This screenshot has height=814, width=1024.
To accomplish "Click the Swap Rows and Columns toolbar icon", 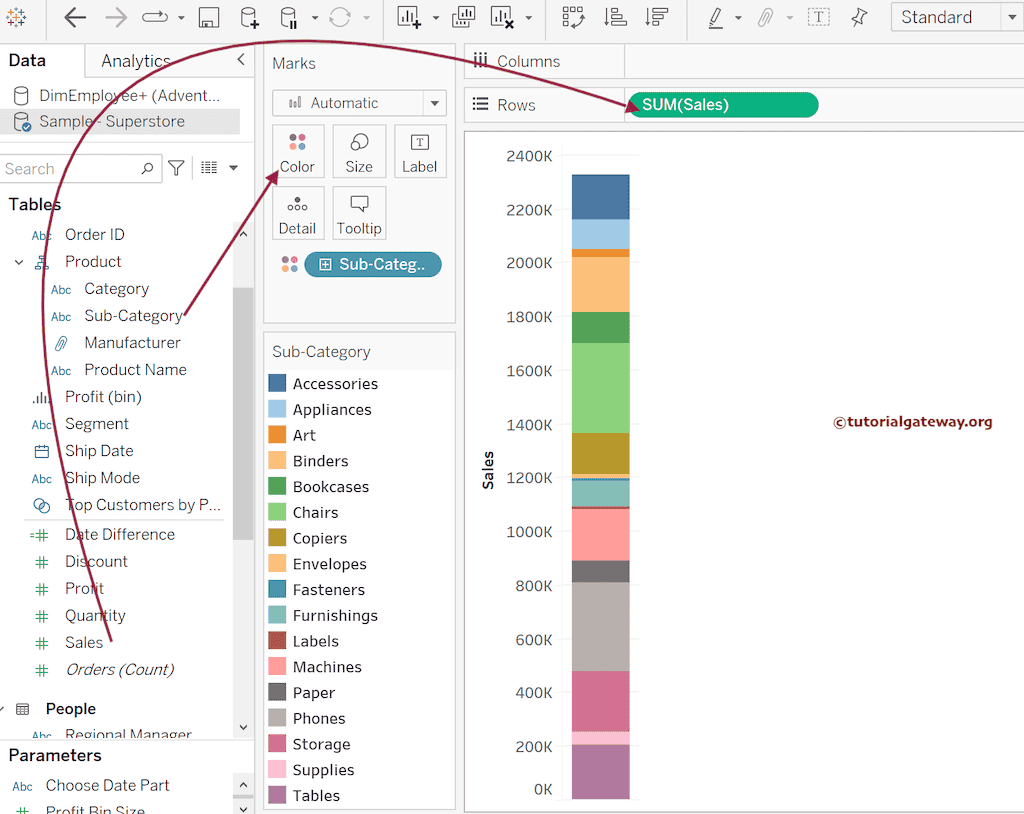I will pyautogui.click(x=575, y=18).
